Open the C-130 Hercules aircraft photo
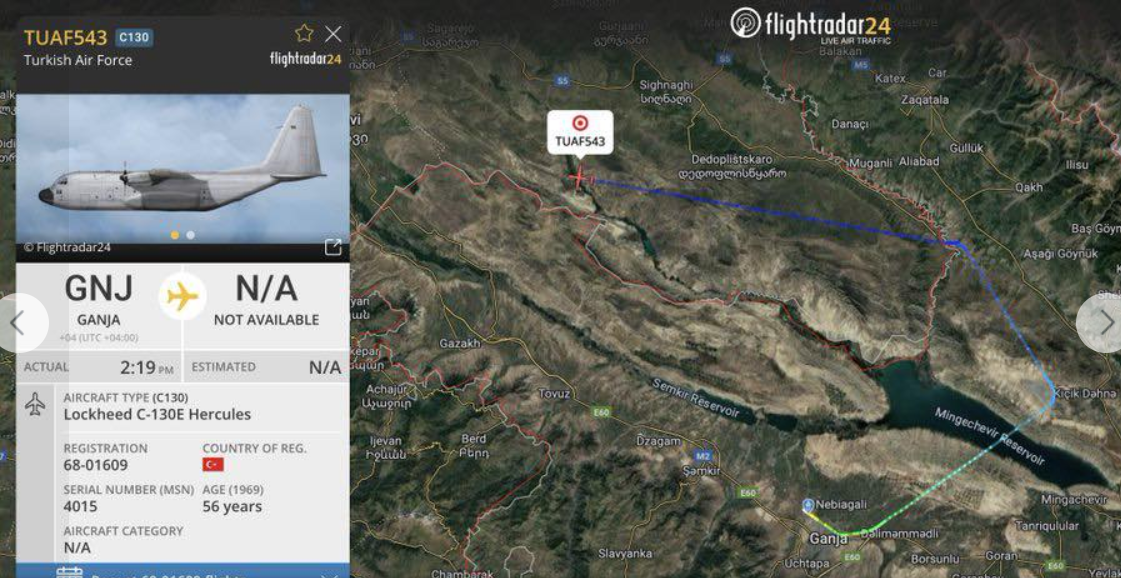Viewport: 1121px width, 578px height. (183, 169)
